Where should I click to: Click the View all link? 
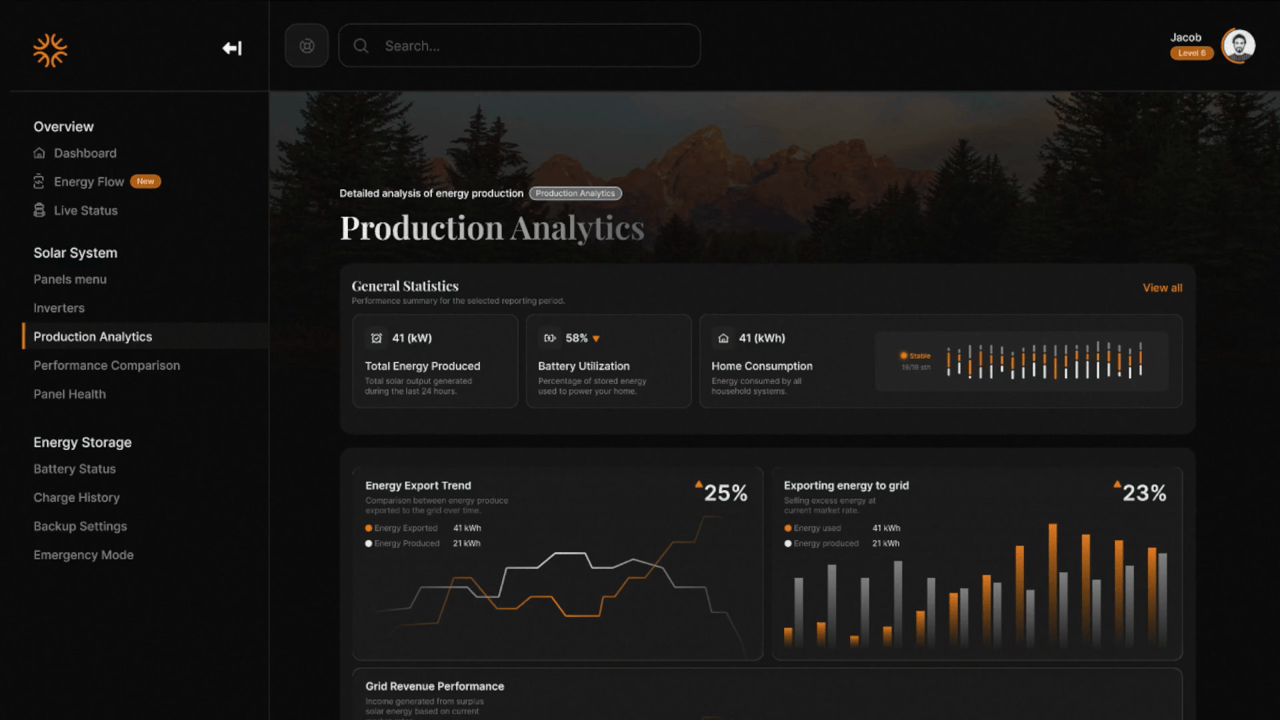pyautogui.click(x=1162, y=287)
